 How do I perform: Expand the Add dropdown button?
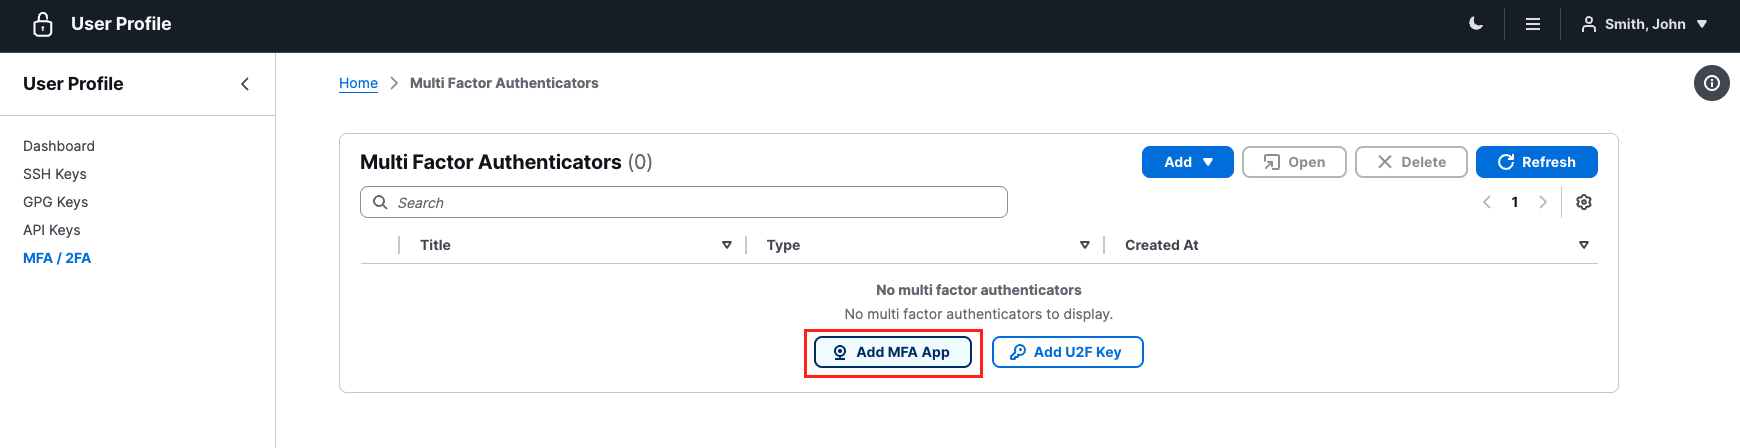1187,162
